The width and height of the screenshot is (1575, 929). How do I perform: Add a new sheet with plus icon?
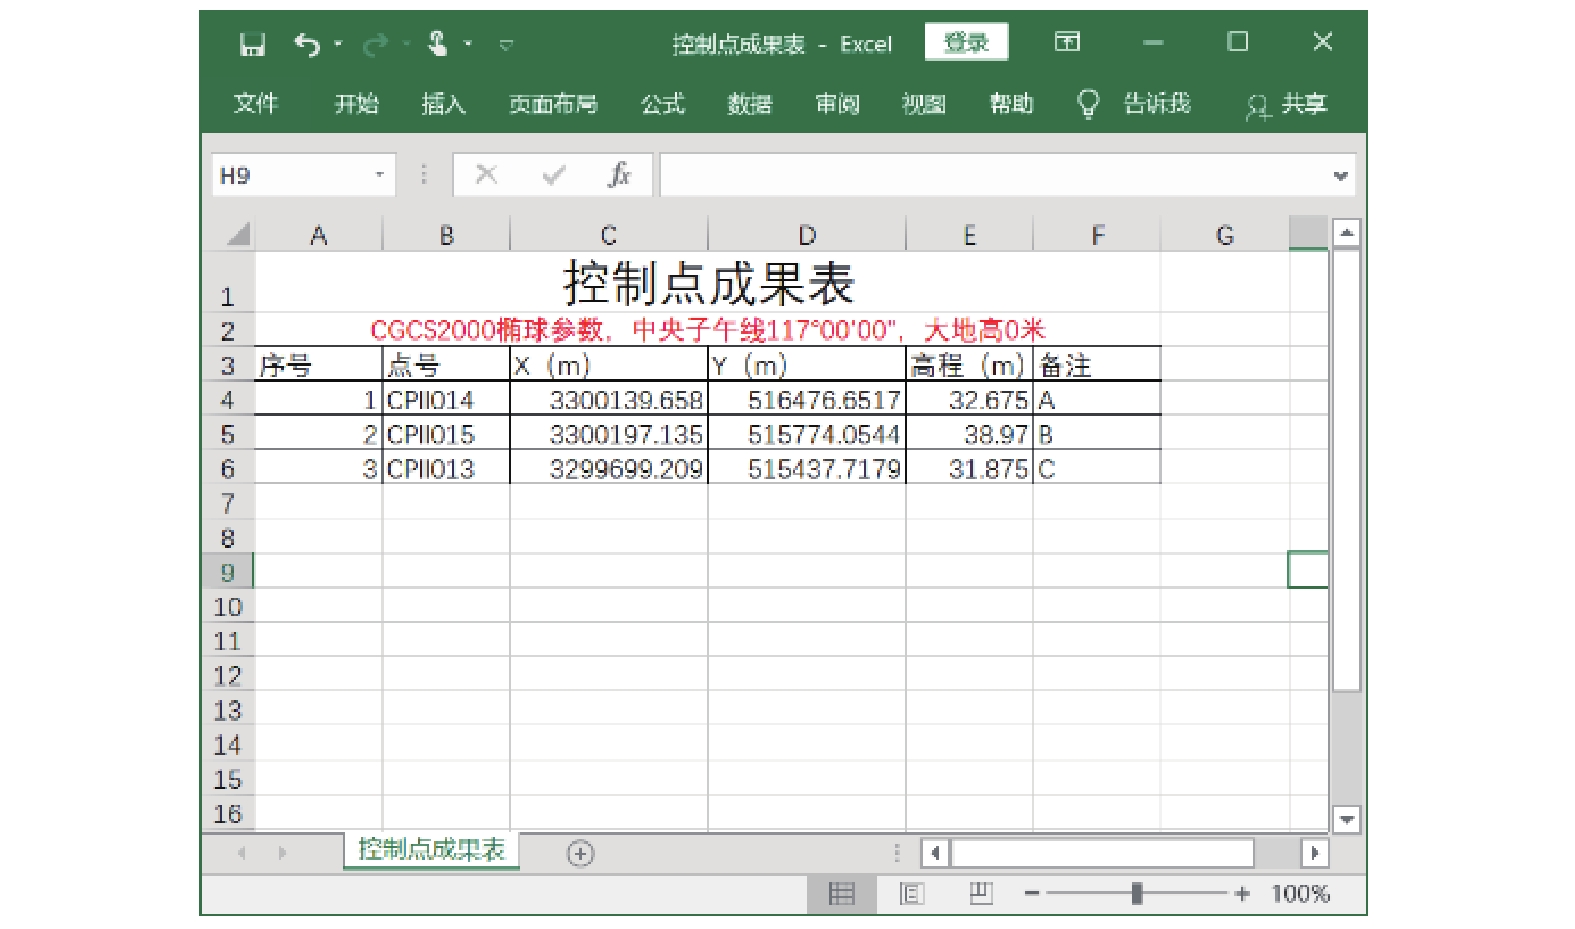(x=580, y=853)
